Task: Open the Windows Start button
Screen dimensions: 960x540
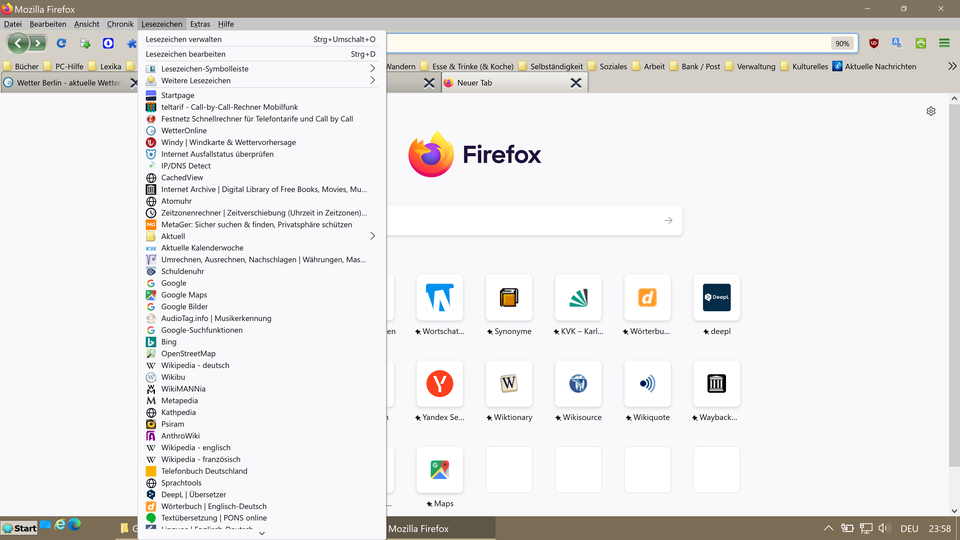Action: [x=20, y=528]
